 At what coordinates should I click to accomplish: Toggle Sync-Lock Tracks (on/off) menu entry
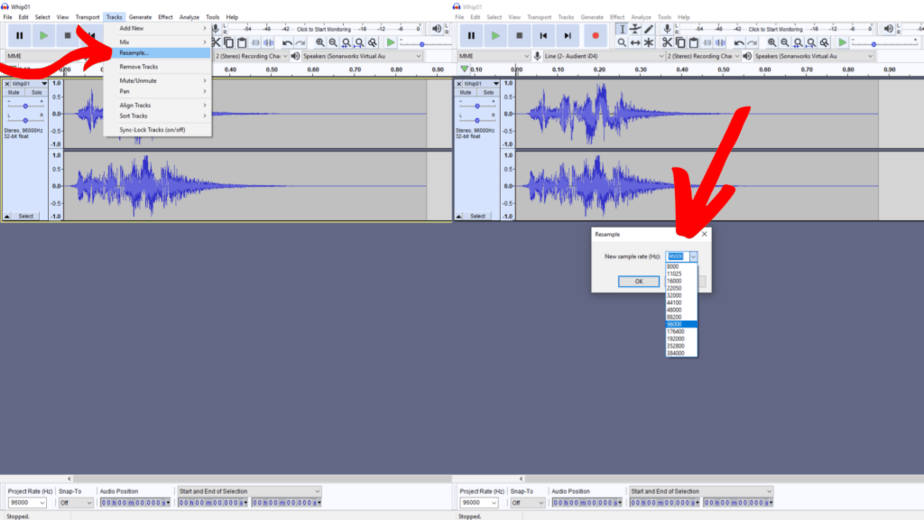tap(152, 130)
